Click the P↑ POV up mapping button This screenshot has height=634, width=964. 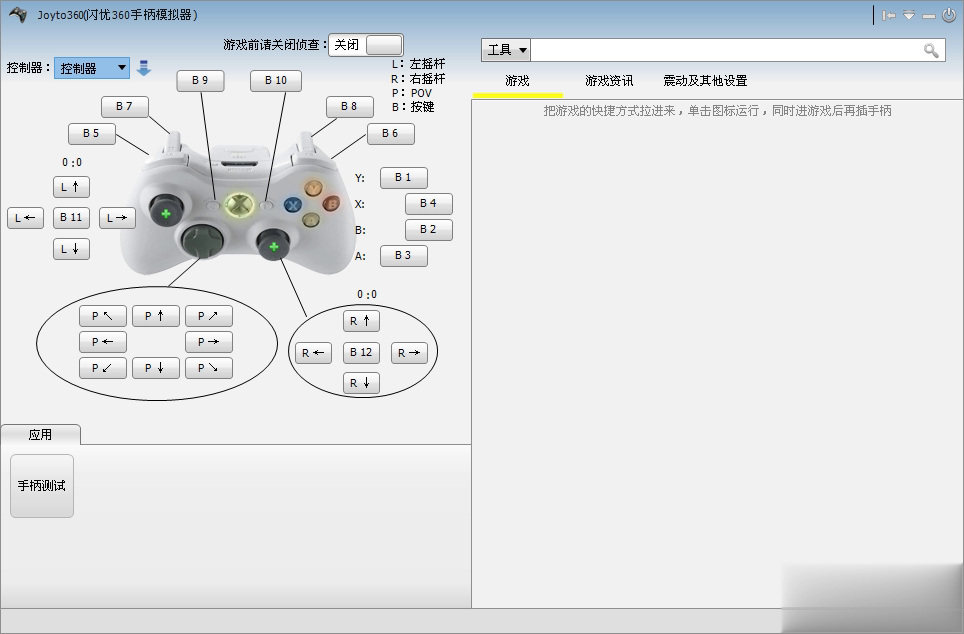tap(156, 315)
